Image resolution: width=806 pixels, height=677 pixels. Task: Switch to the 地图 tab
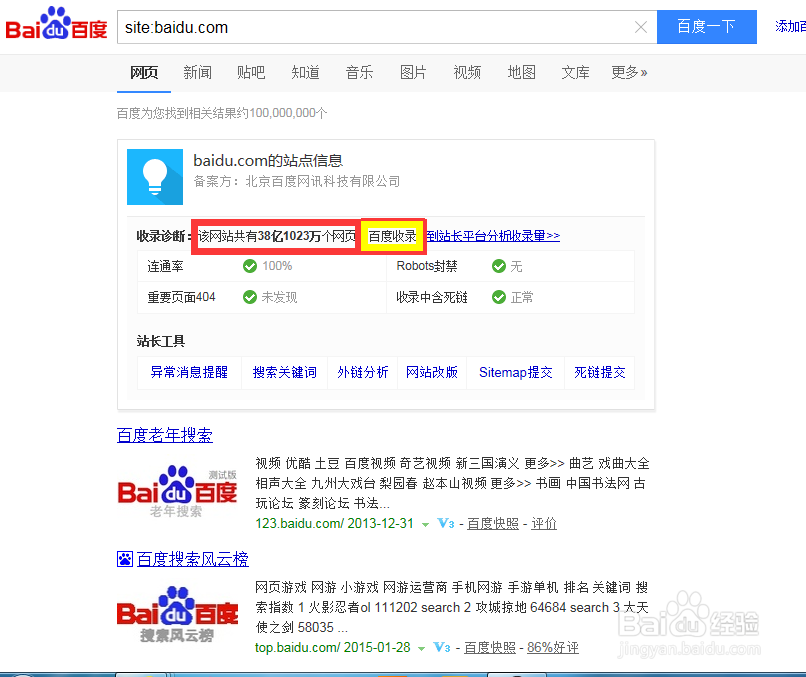point(522,72)
